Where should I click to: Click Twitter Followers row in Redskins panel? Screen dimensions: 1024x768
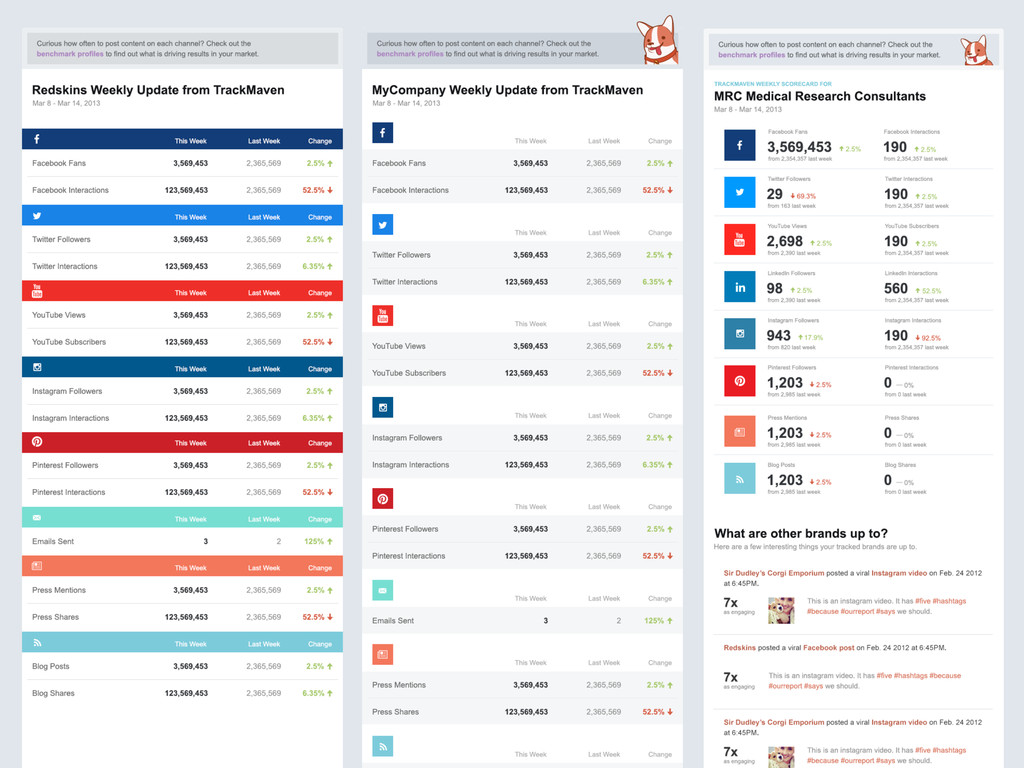pos(182,240)
